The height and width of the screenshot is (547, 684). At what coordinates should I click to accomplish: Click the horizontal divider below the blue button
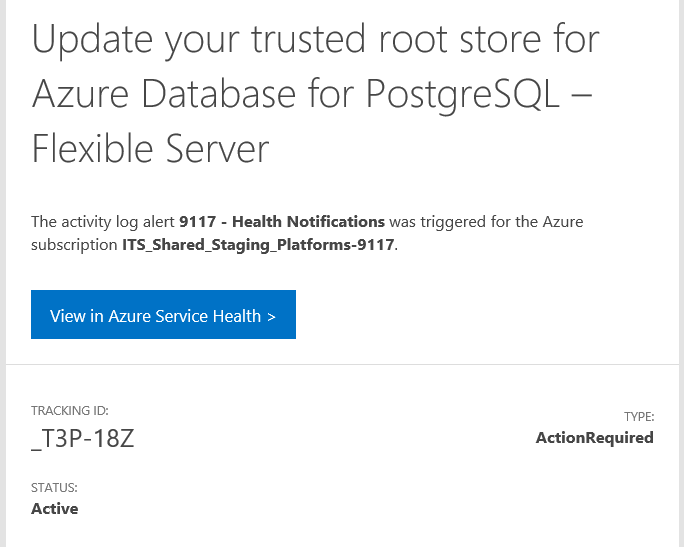click(342, 364)
